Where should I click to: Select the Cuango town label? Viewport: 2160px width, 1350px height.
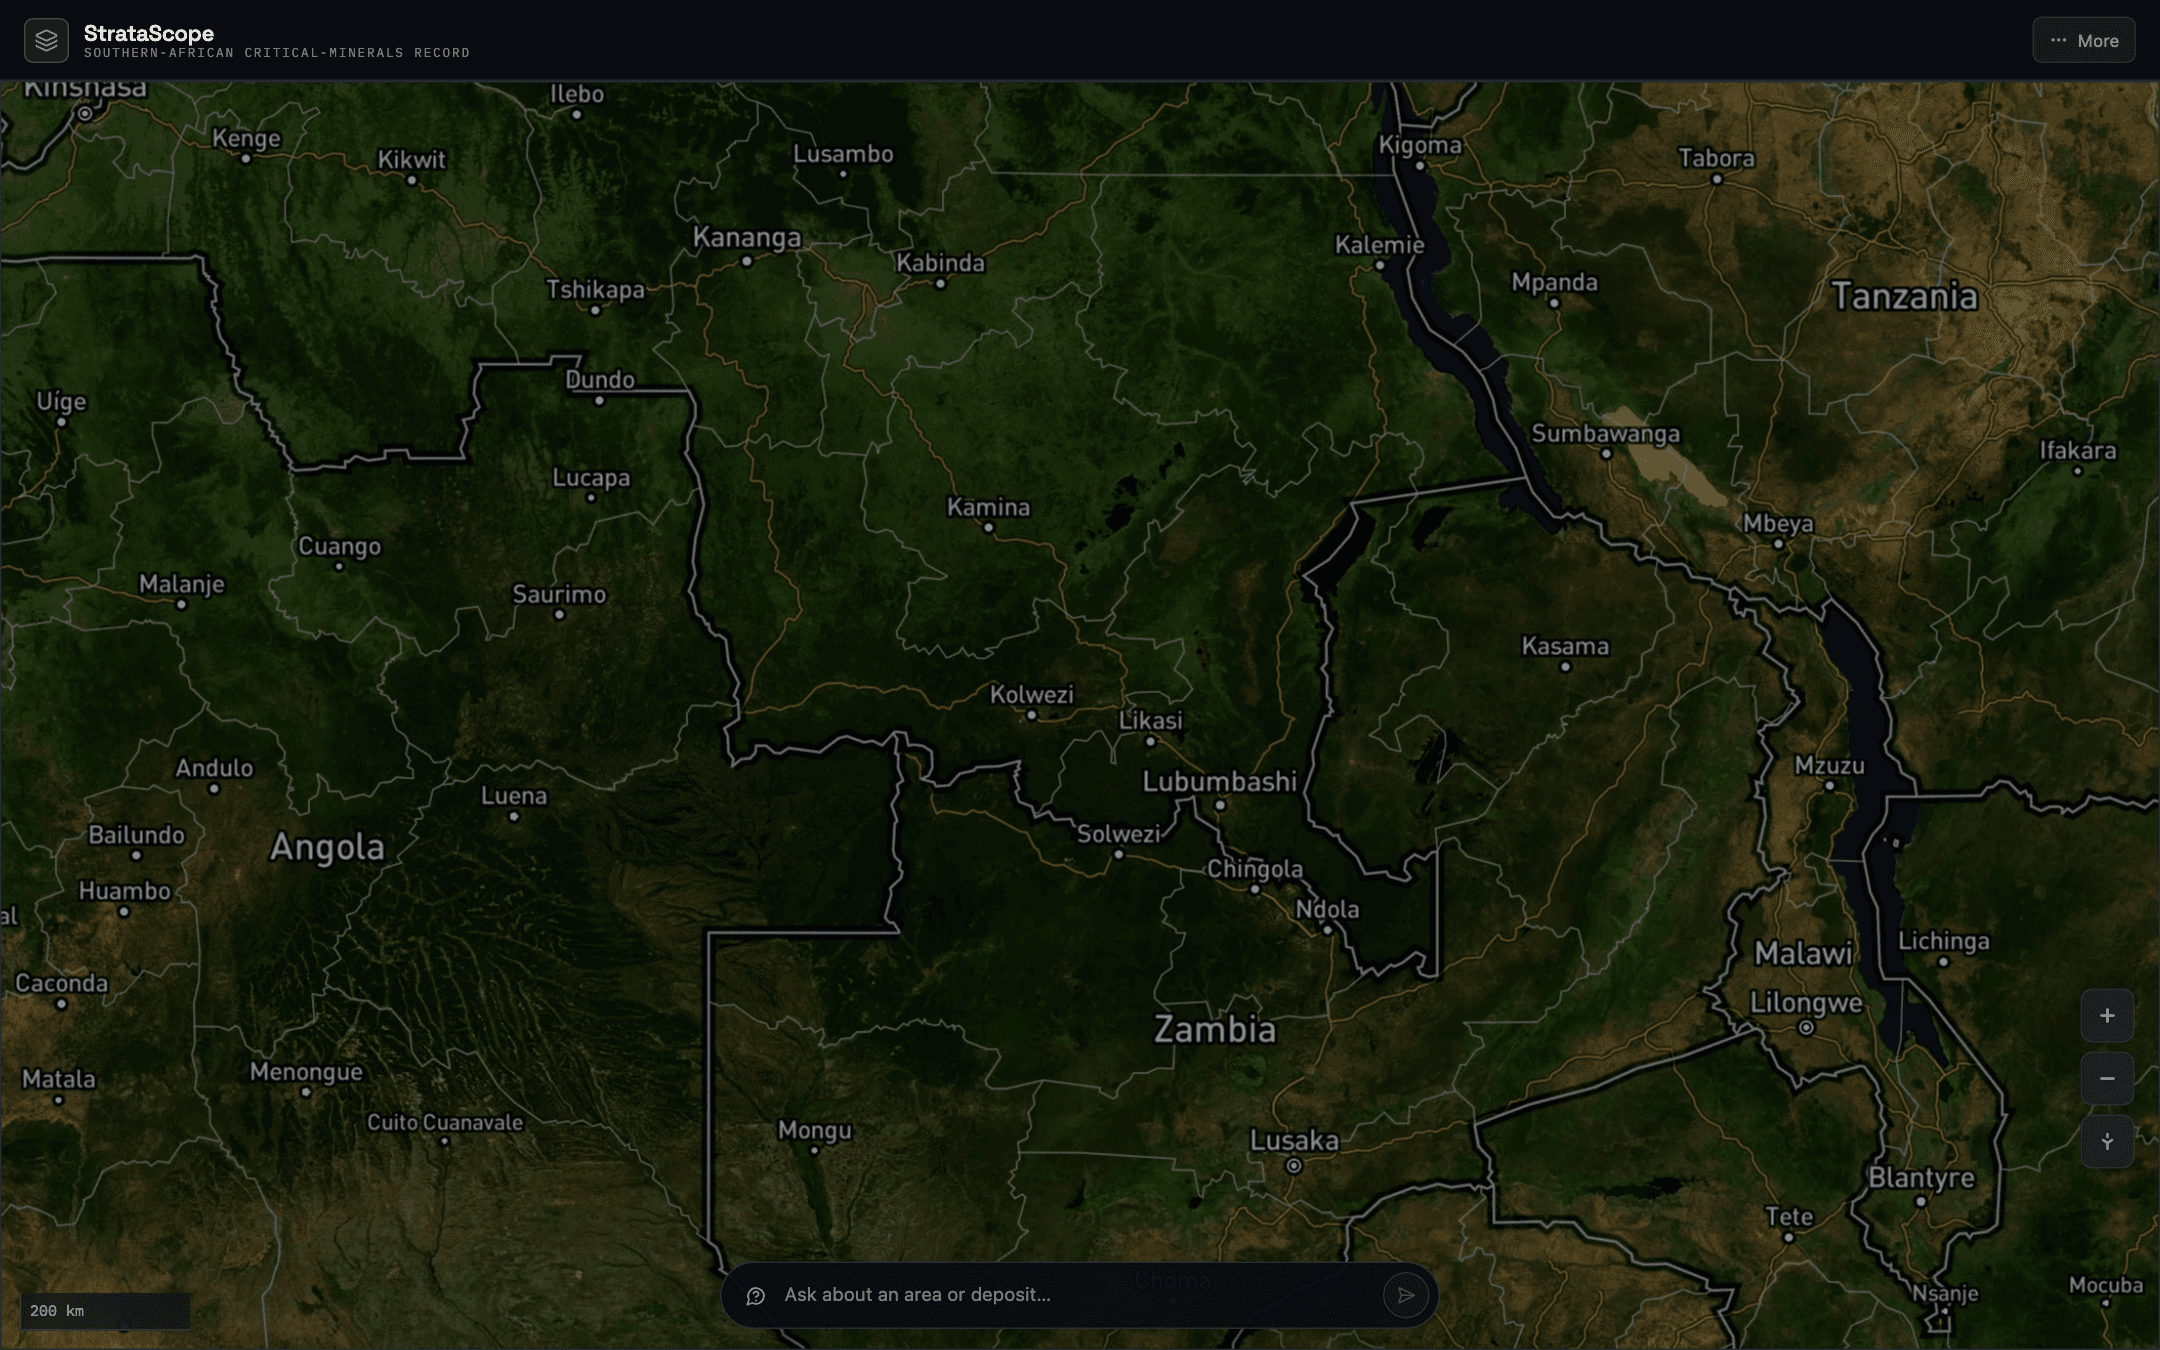[339, 547]
